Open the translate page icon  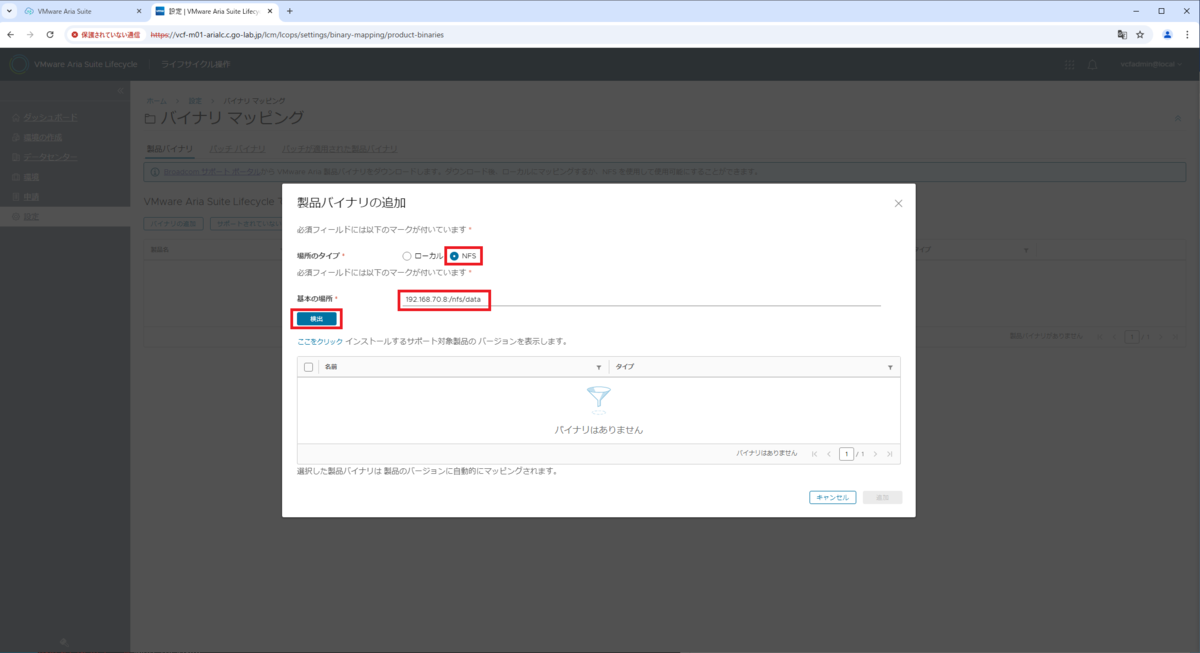[x=1122, y=34]
